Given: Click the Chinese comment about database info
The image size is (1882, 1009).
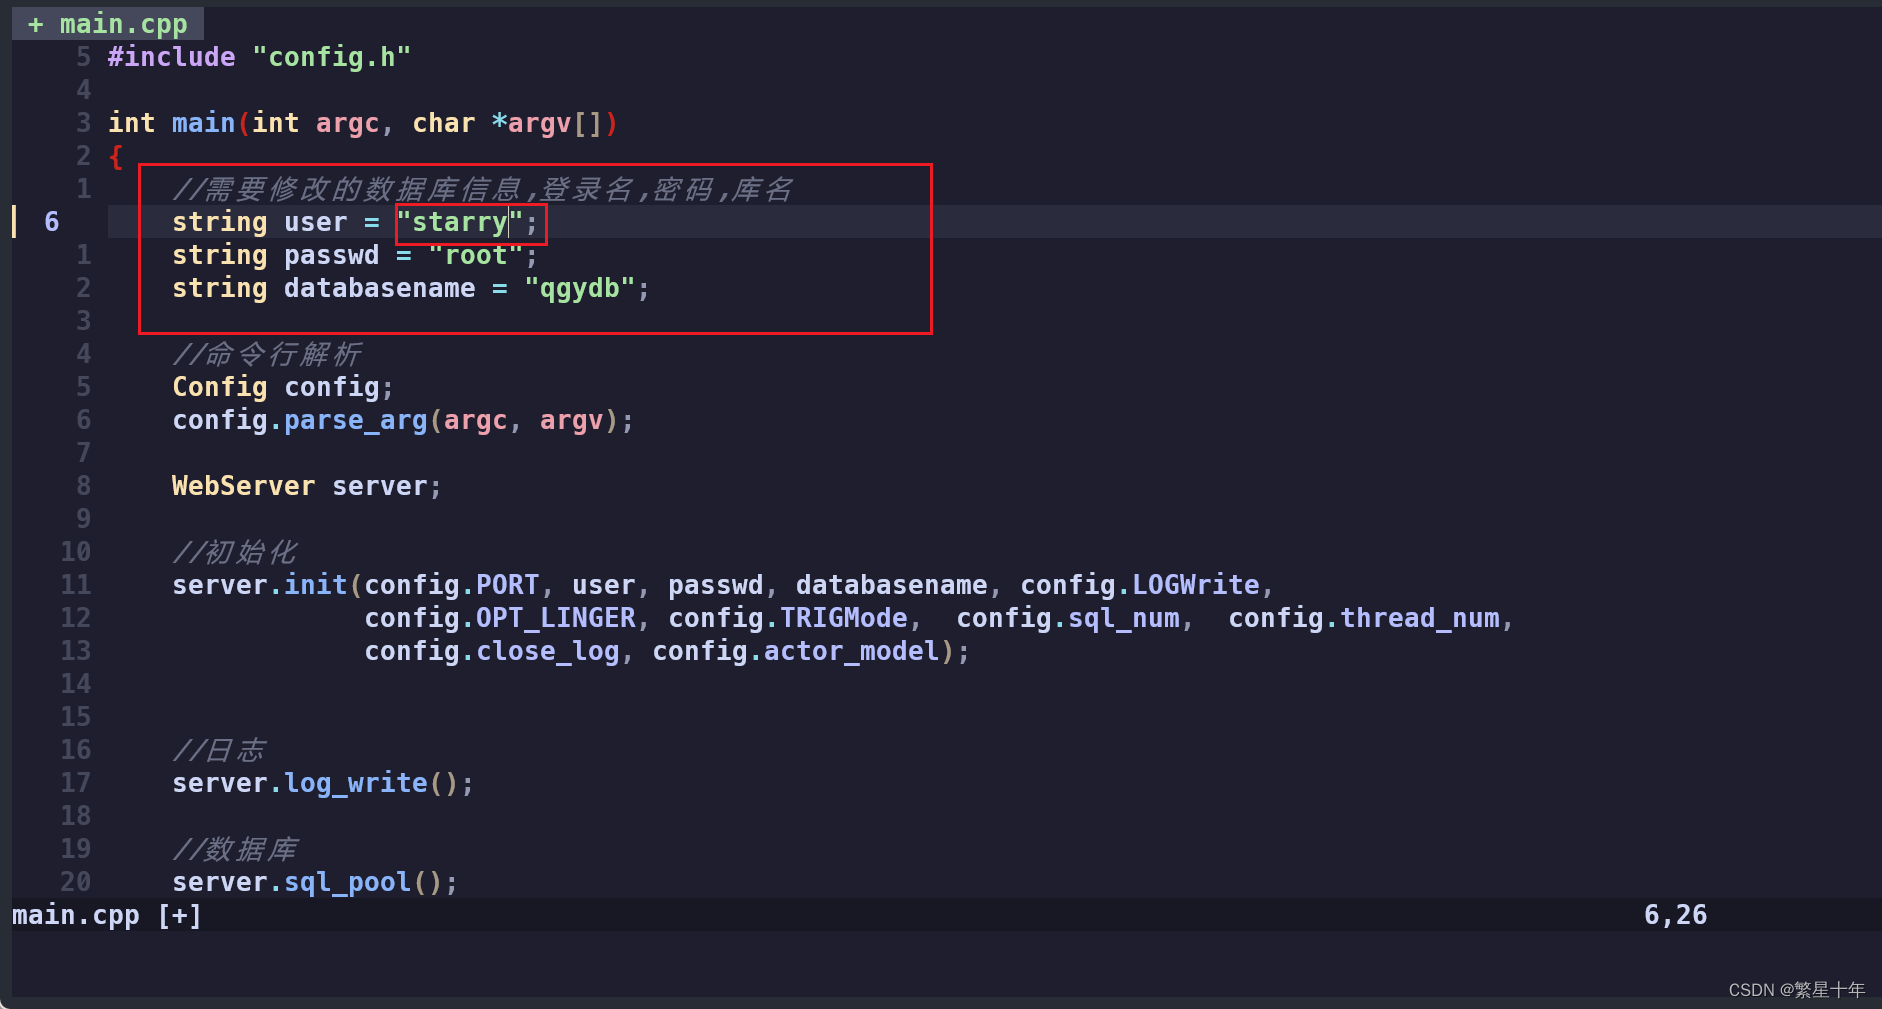Looking at the screenshot, I should pyautogui.click(x=480, y=188).
